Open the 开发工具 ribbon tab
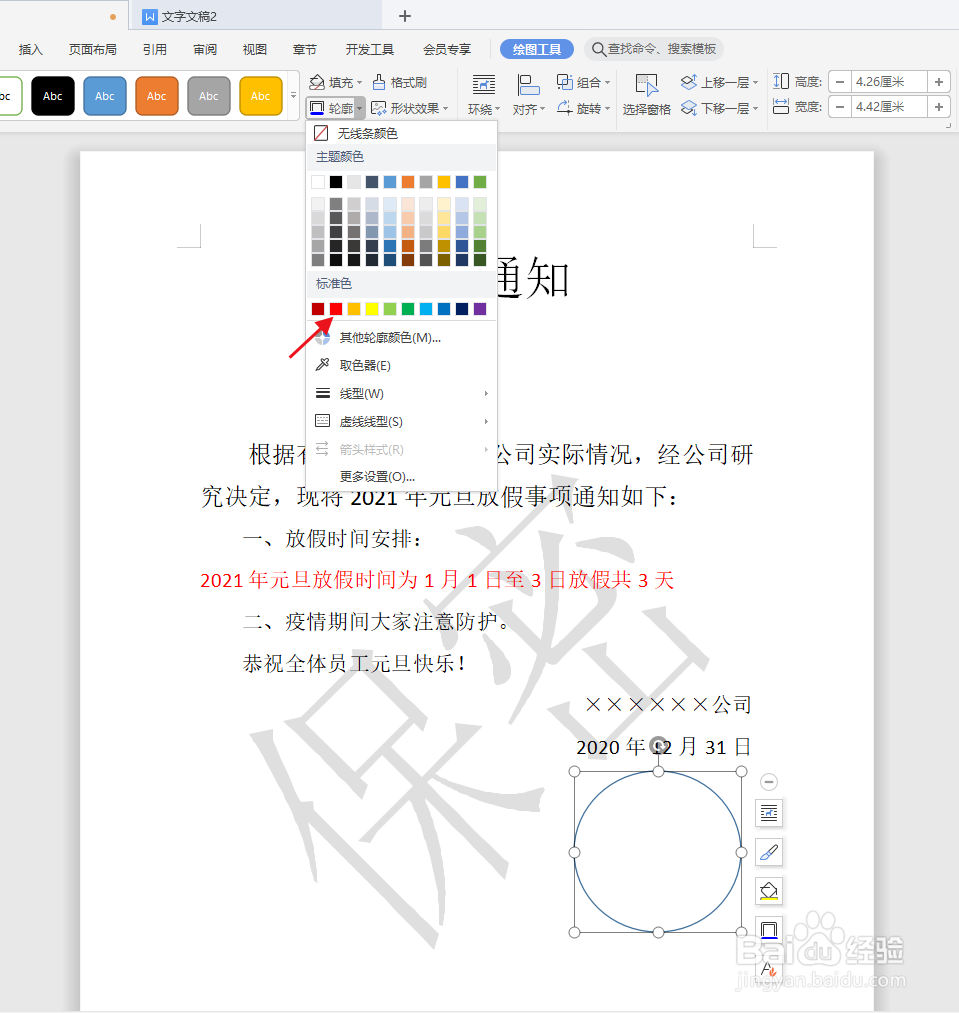This screenshot has height=1013, width=959. point(369,48)
